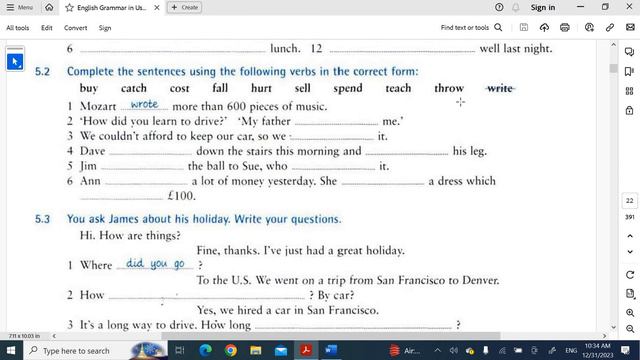Click the ENG language indicator
Image resolution: width=640 pixels, height=360 pixels.
click(x=571, y=350)
